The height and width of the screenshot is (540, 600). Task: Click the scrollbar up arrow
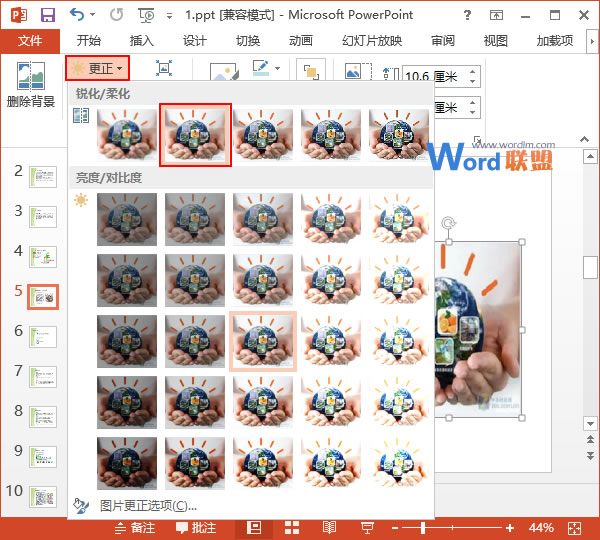pyautogui.click(x=590, y=157)
